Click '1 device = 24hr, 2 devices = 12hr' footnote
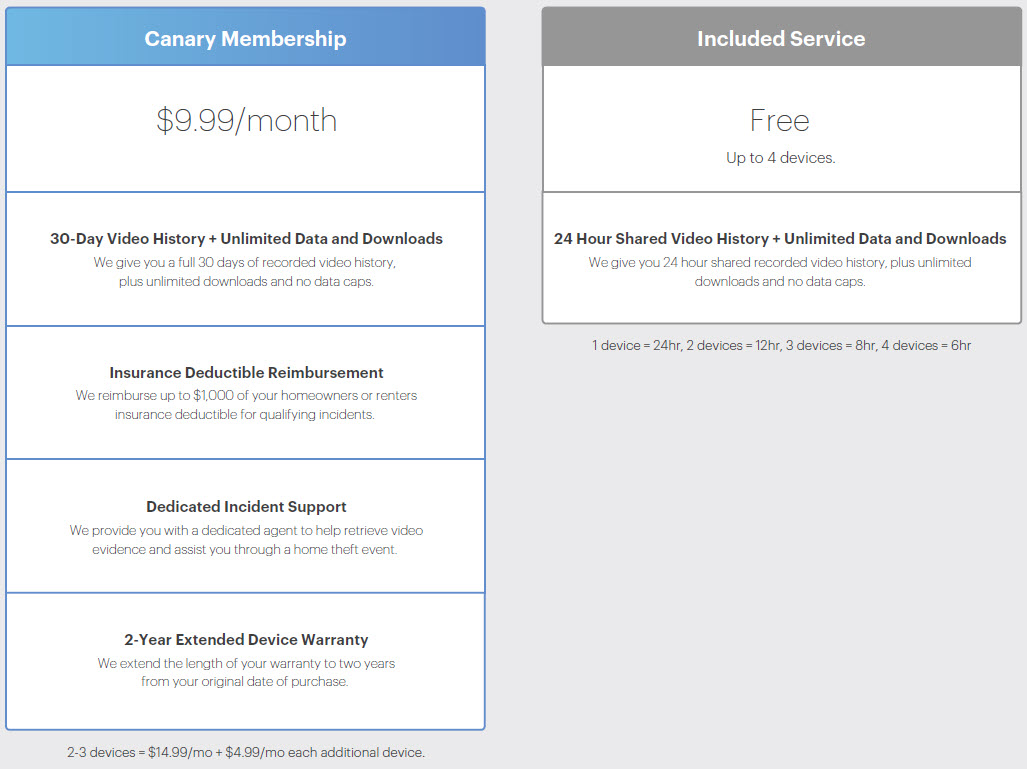Screen dimensions: 1027x769 pos(781,345)
